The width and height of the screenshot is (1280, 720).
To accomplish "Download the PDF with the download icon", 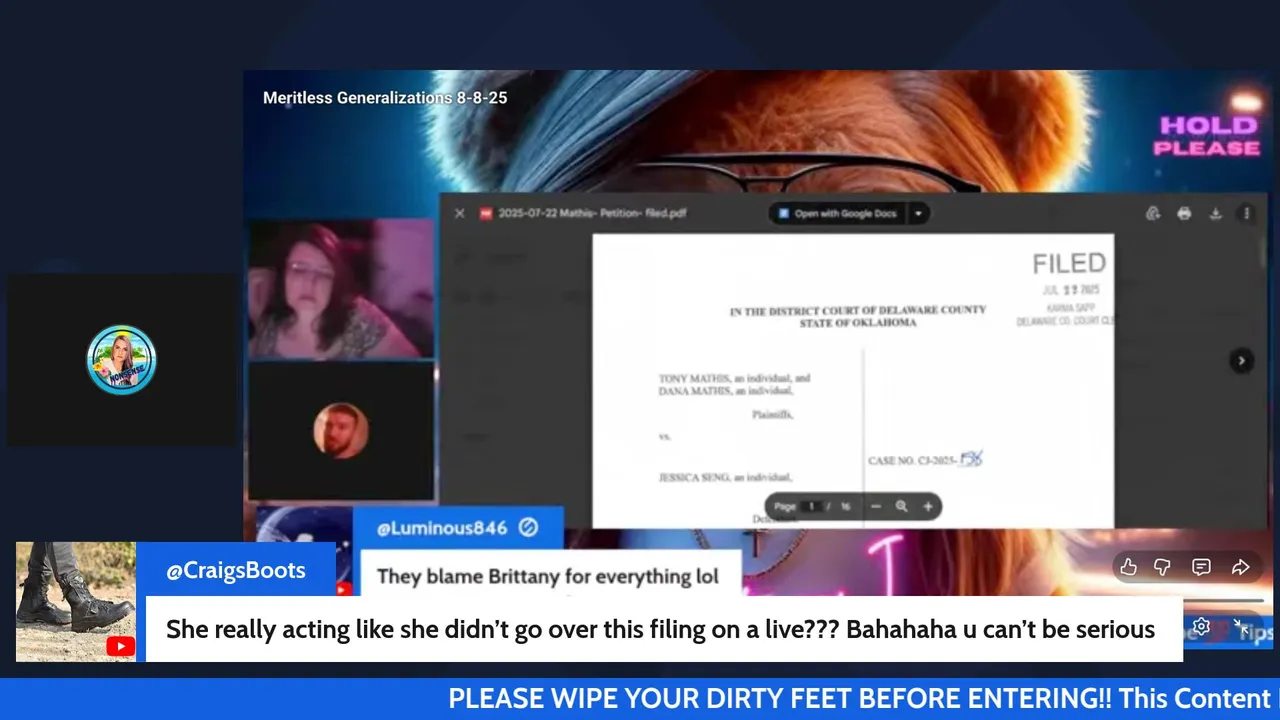I will (1215, 213).
